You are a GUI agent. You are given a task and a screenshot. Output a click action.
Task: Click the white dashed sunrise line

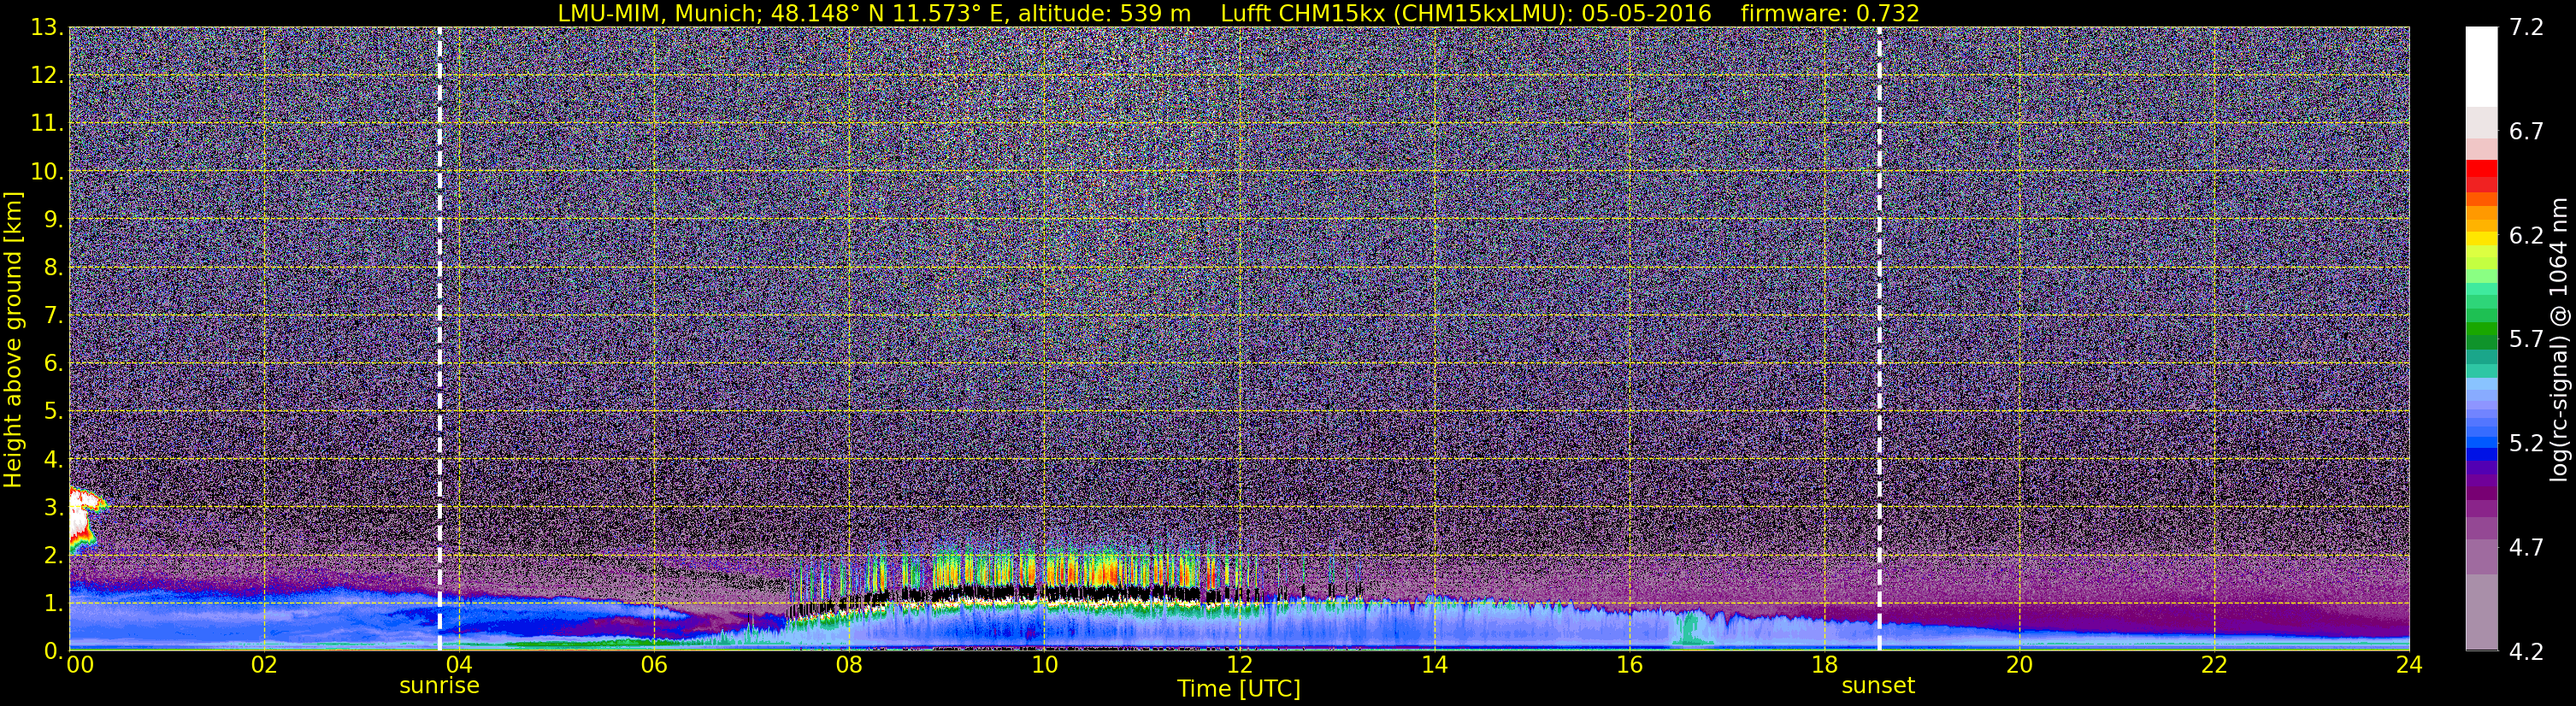pos(439,338)
